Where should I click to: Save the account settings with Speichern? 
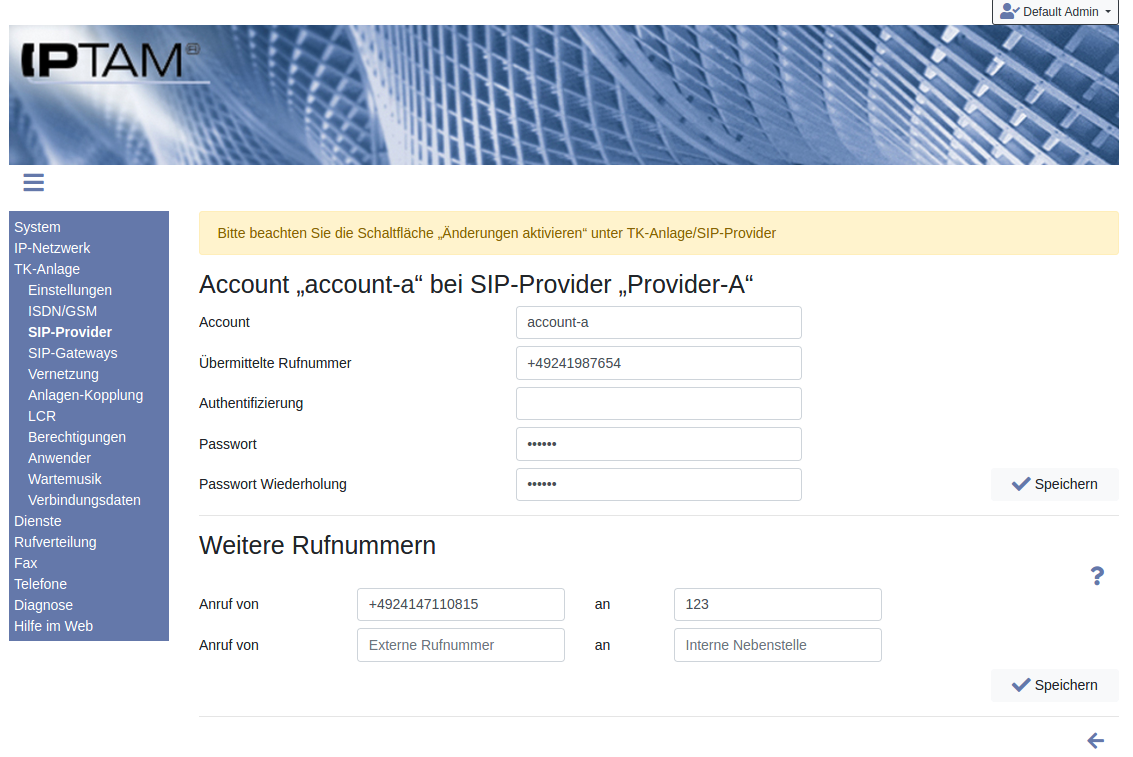coord(1054,484)
